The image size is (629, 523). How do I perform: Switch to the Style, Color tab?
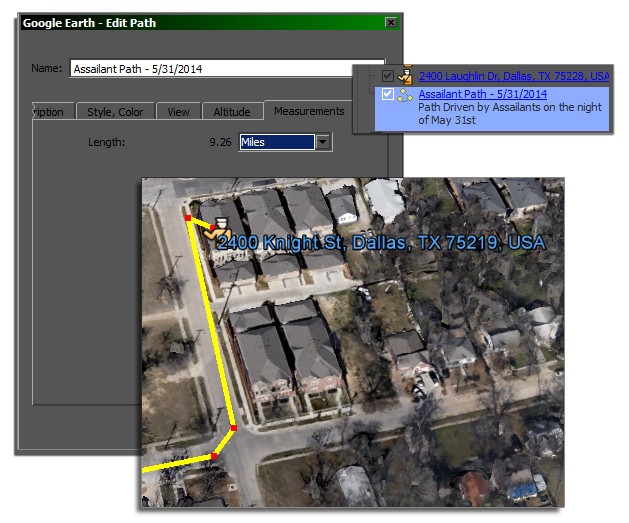[x=115, y=112]
